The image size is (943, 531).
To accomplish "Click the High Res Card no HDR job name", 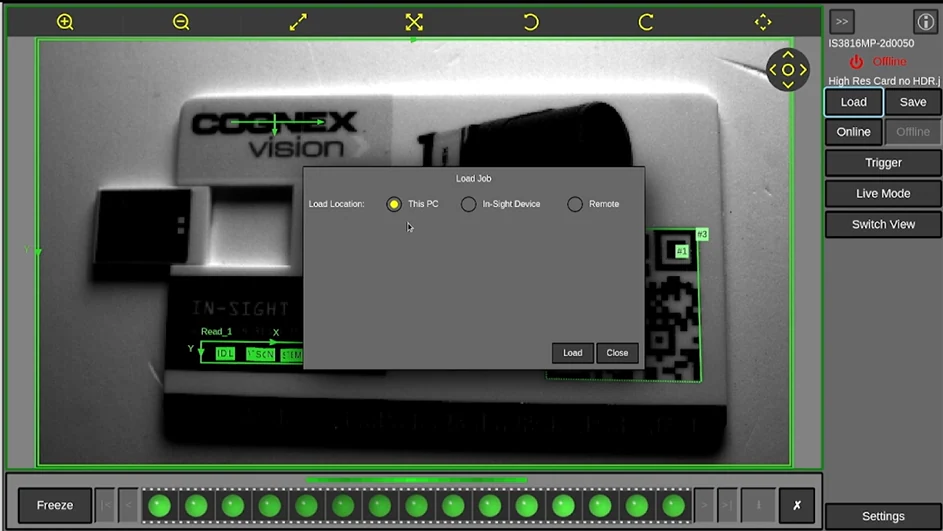I will (884, 81).
